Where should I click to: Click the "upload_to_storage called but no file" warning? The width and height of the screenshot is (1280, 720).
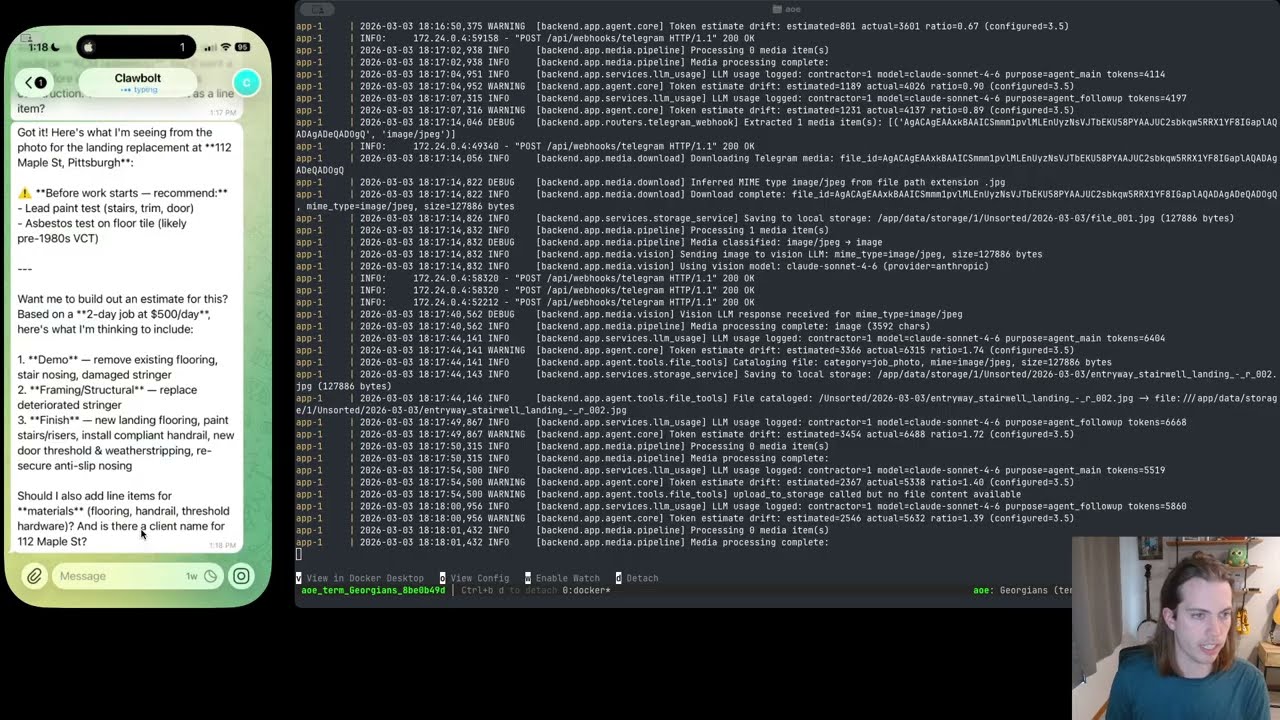point(658,494)
